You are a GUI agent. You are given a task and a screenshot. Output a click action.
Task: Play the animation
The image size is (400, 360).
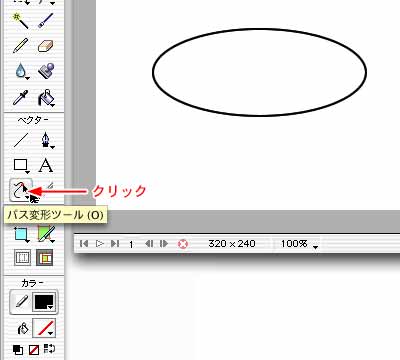tap(100, 244)
